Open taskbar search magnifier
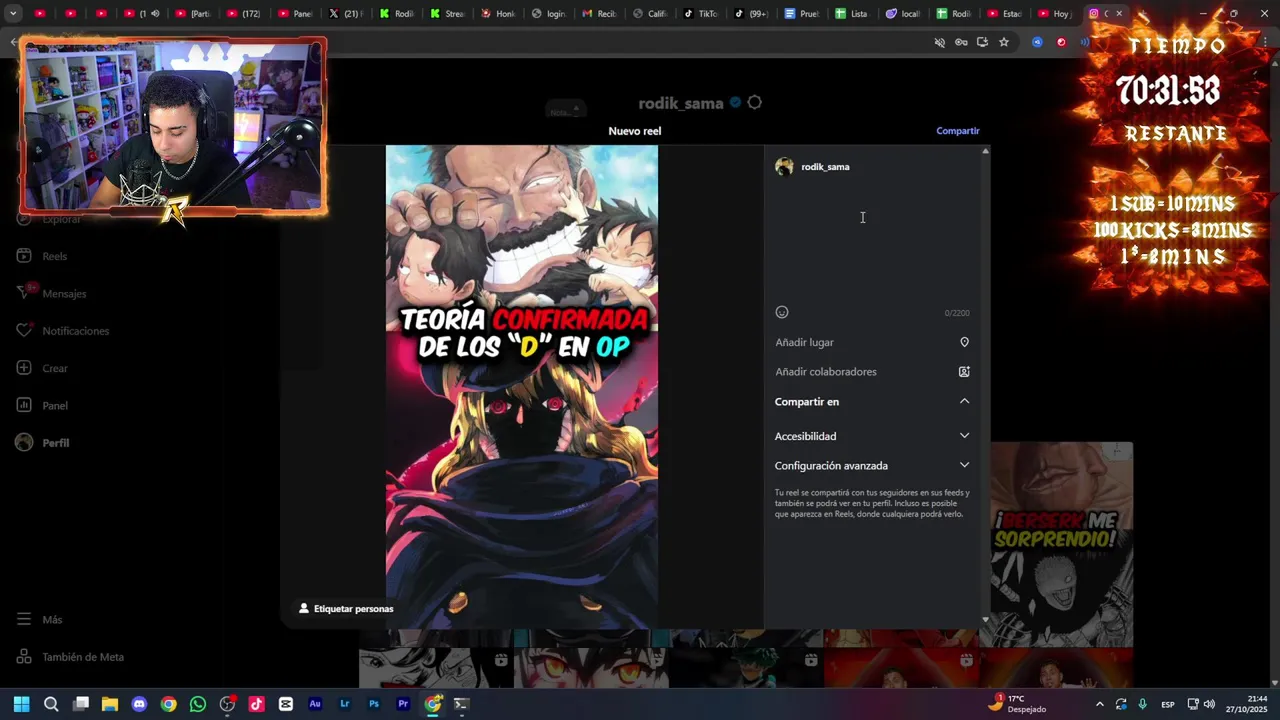 (51, 704)
